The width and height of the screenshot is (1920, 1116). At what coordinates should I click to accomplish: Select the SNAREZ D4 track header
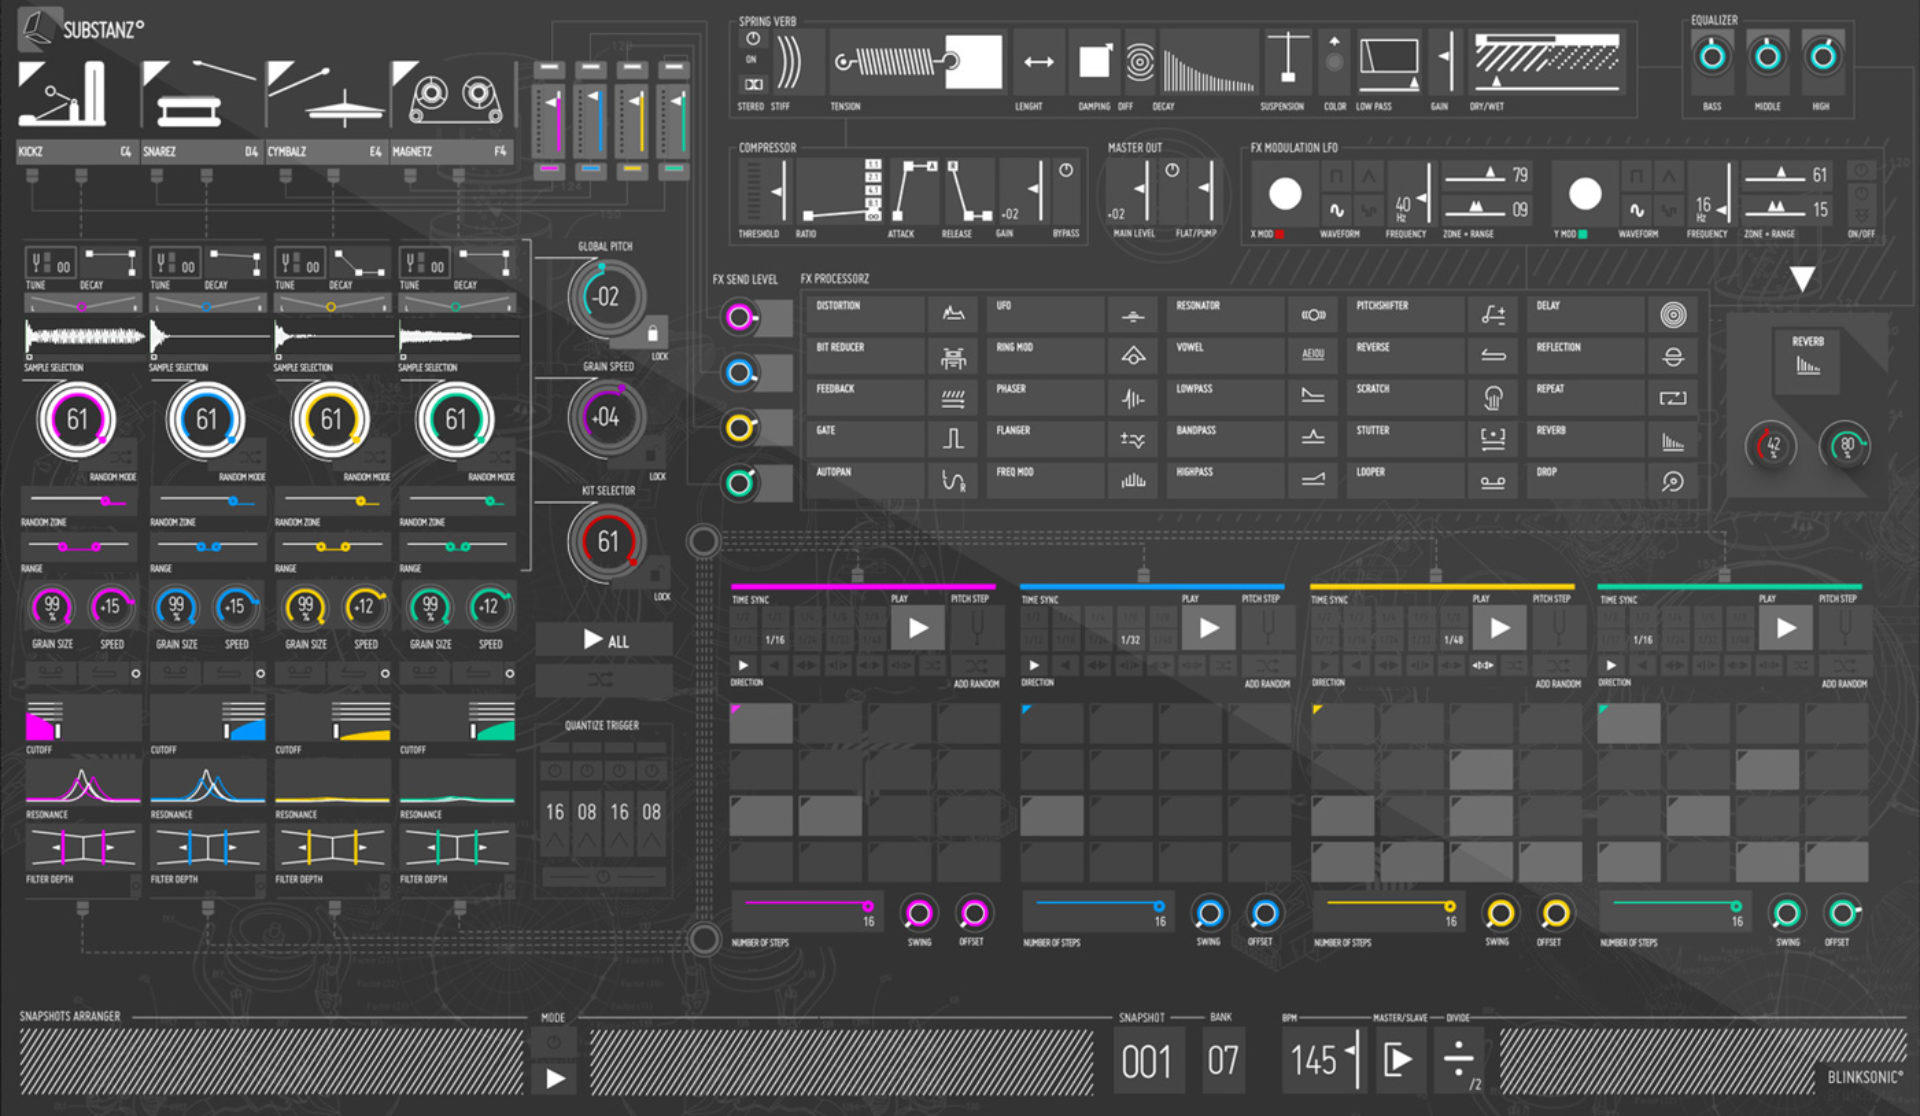200,152
